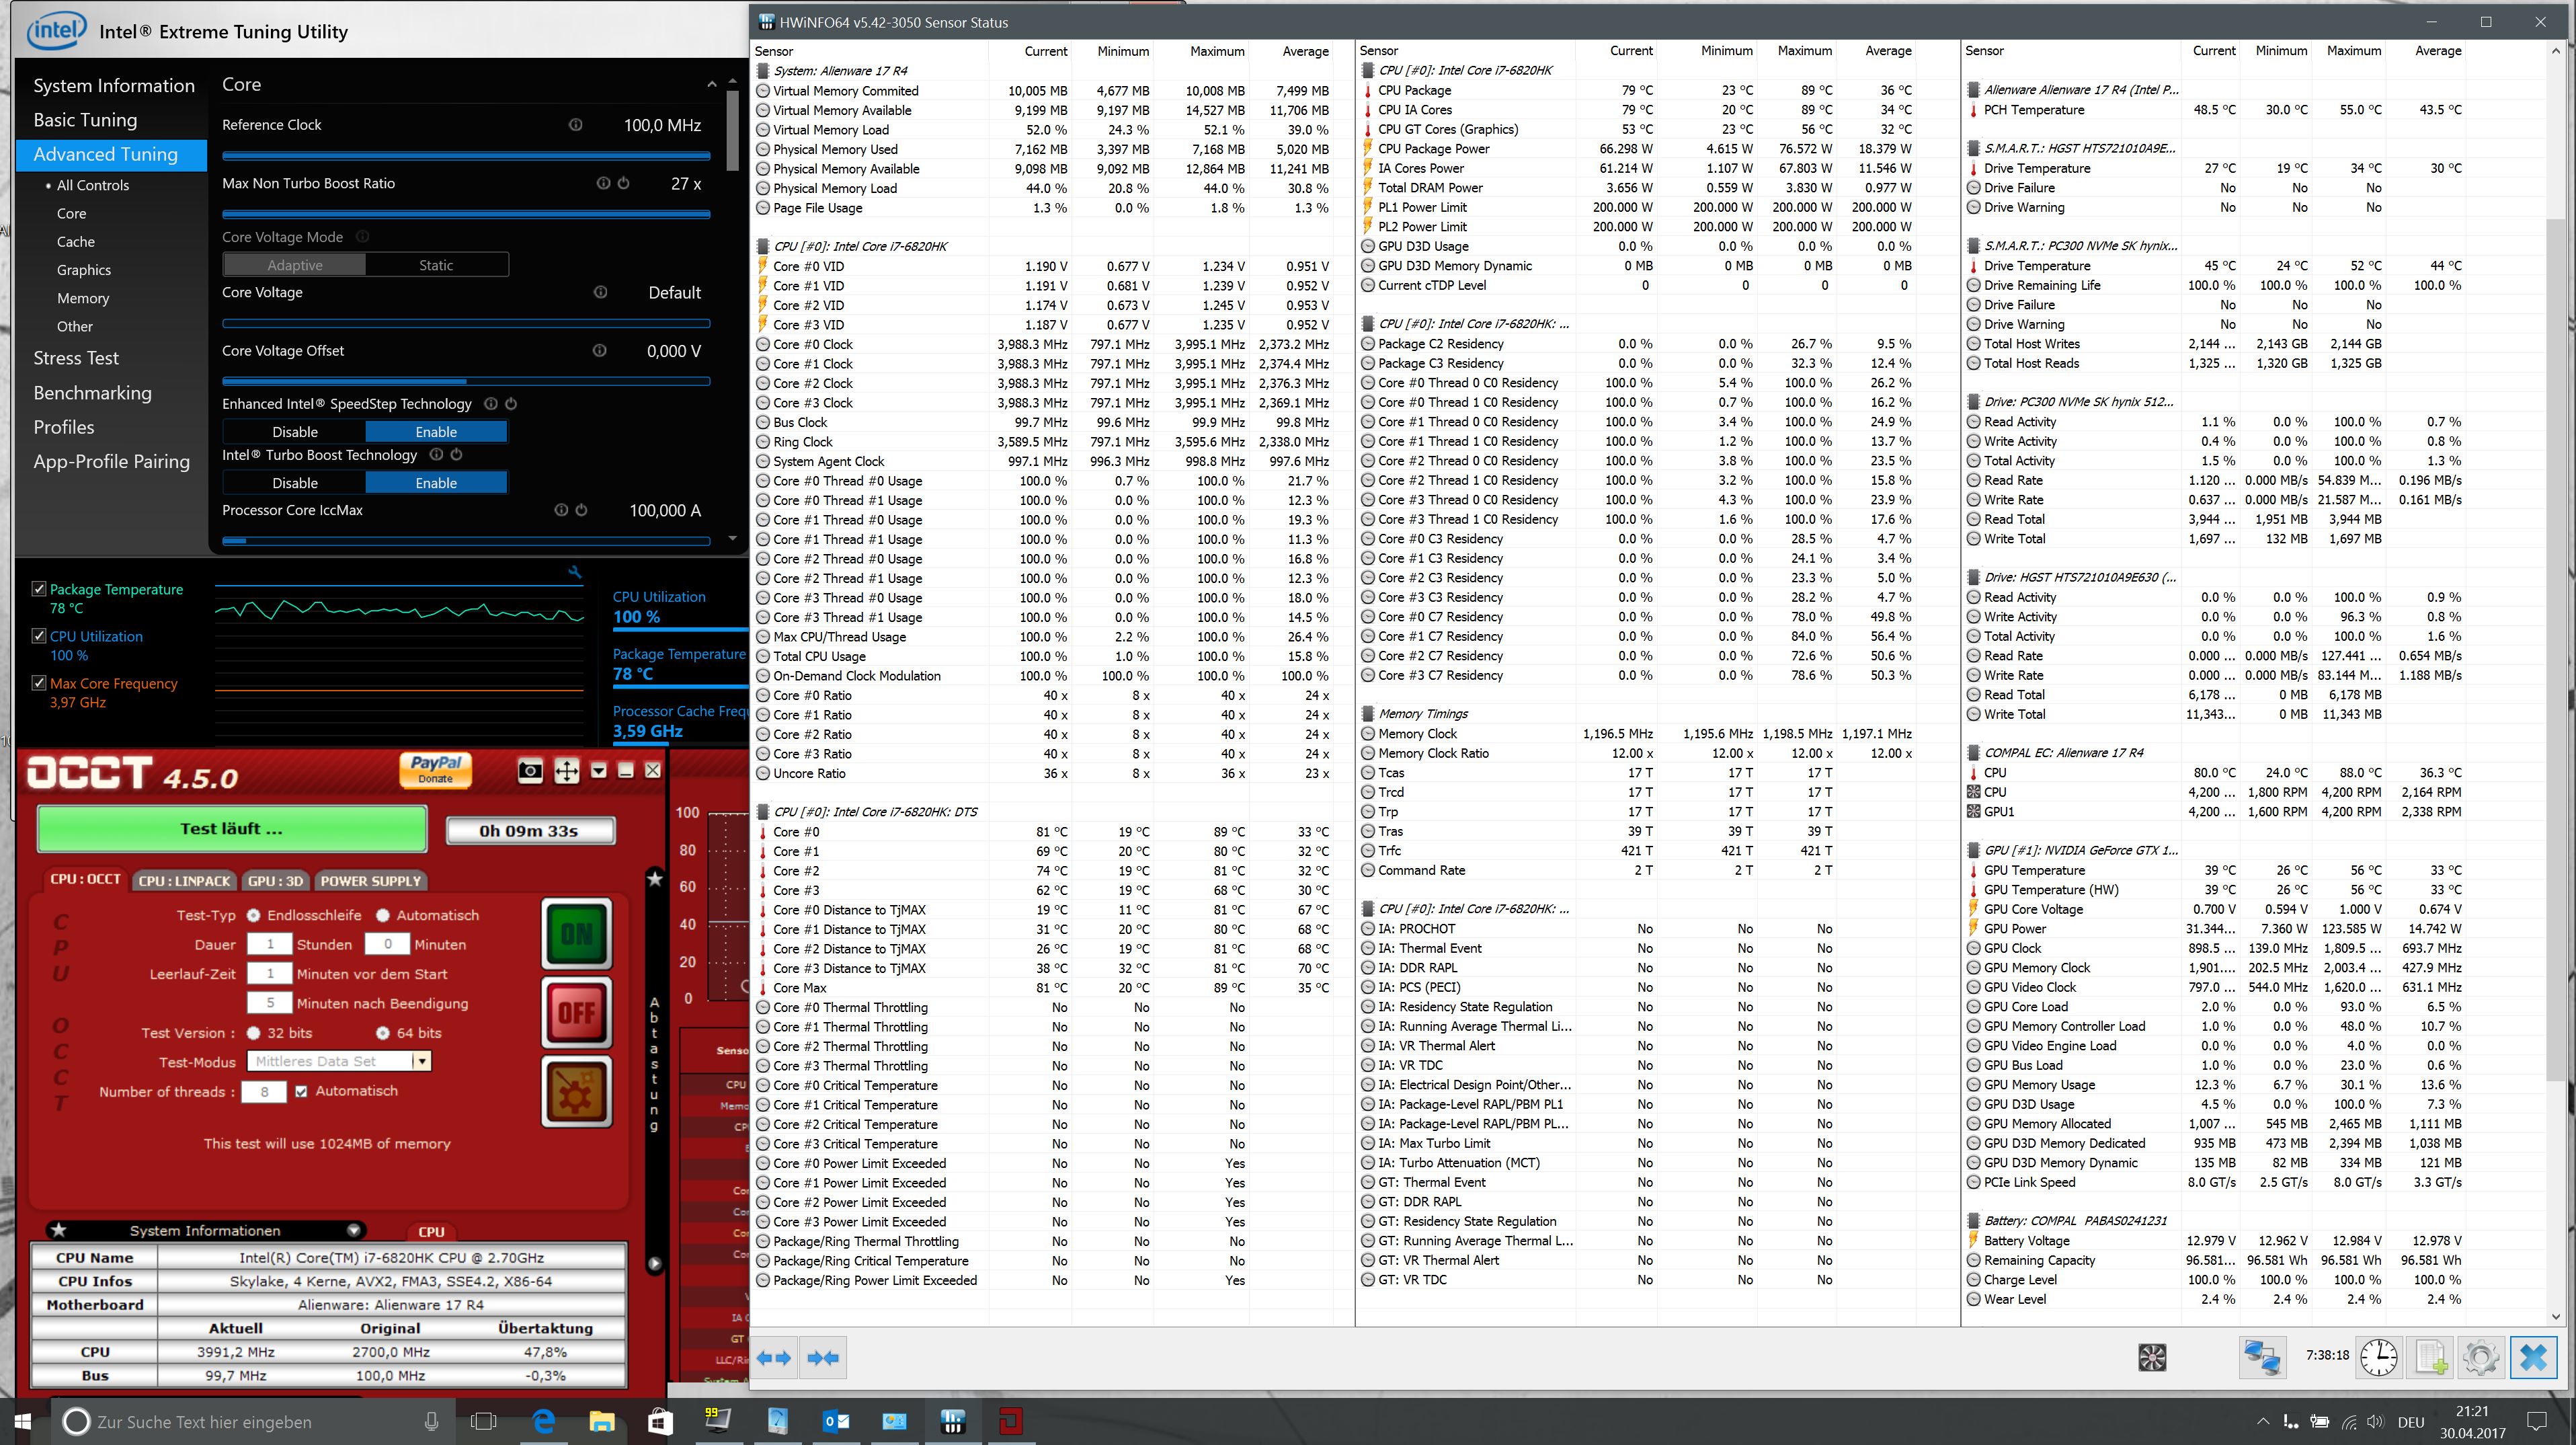Uncheck Max Core Frequency graph checkbox
The height and width of the screenshot is (1445, 2576).
pyautogui.click(x=39, y=683)
